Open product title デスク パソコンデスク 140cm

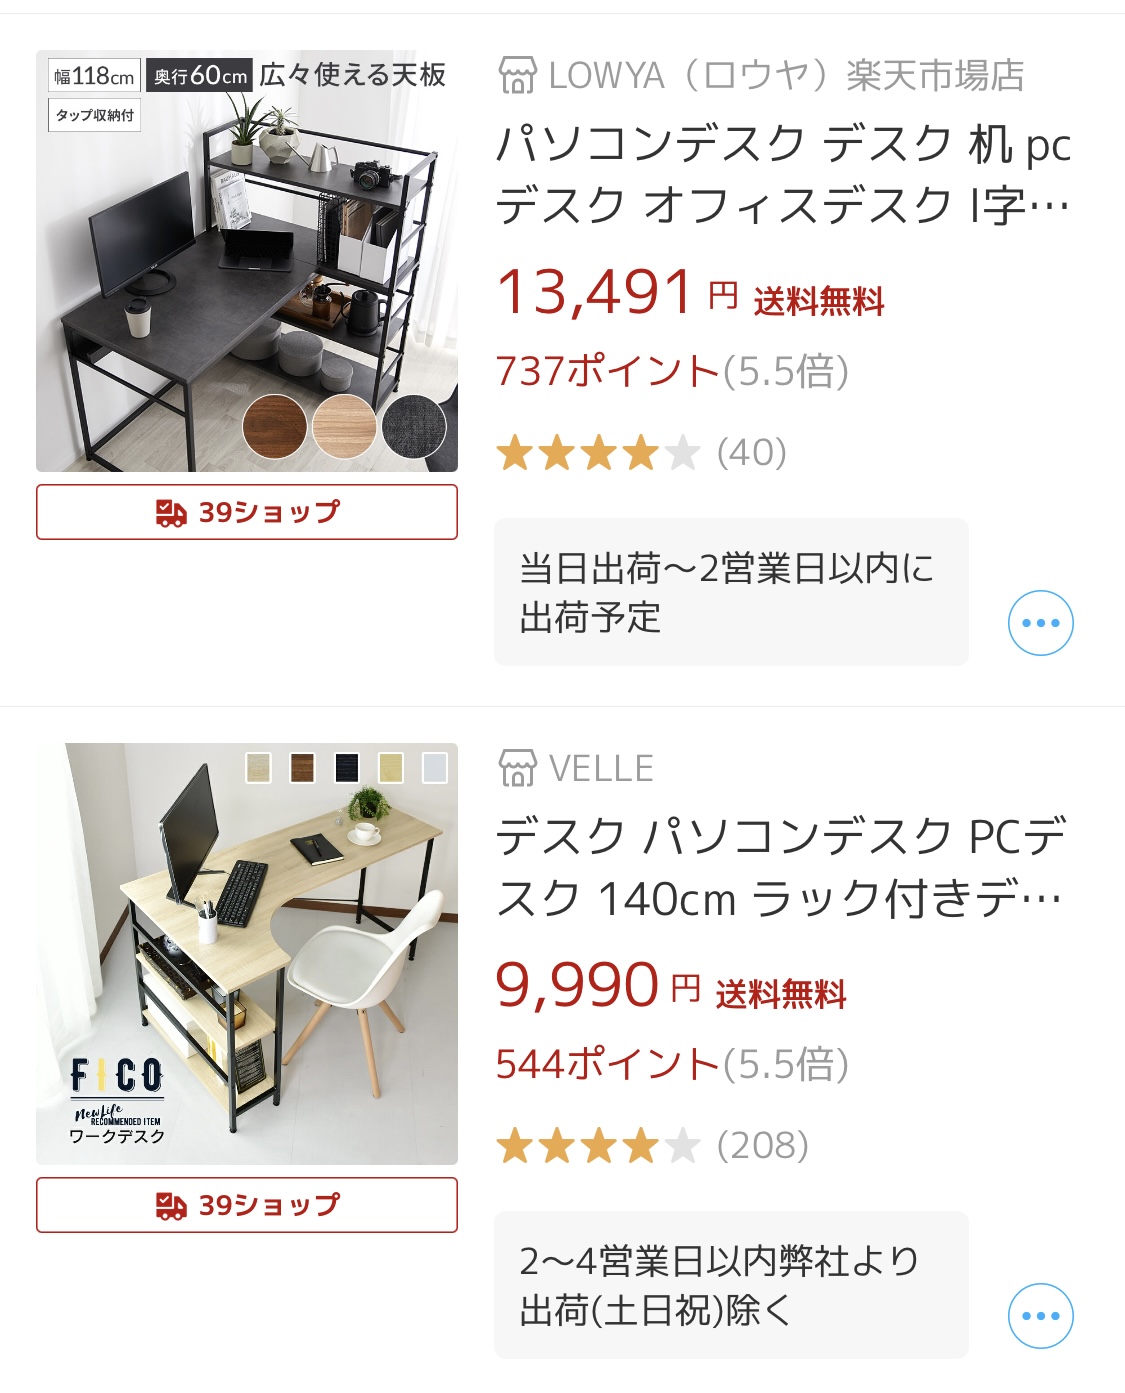tap(781, 868)
